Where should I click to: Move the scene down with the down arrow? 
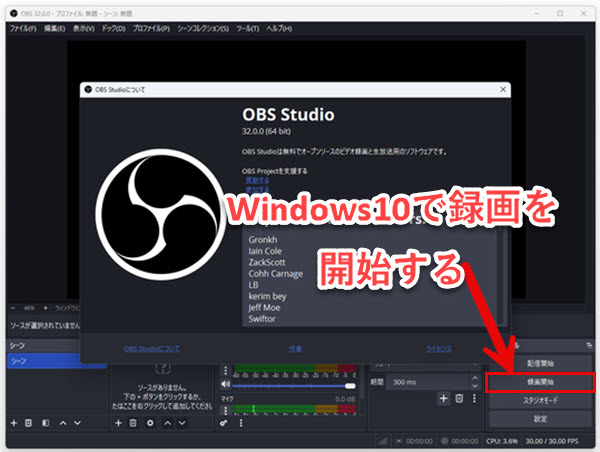tap(77, 423)
